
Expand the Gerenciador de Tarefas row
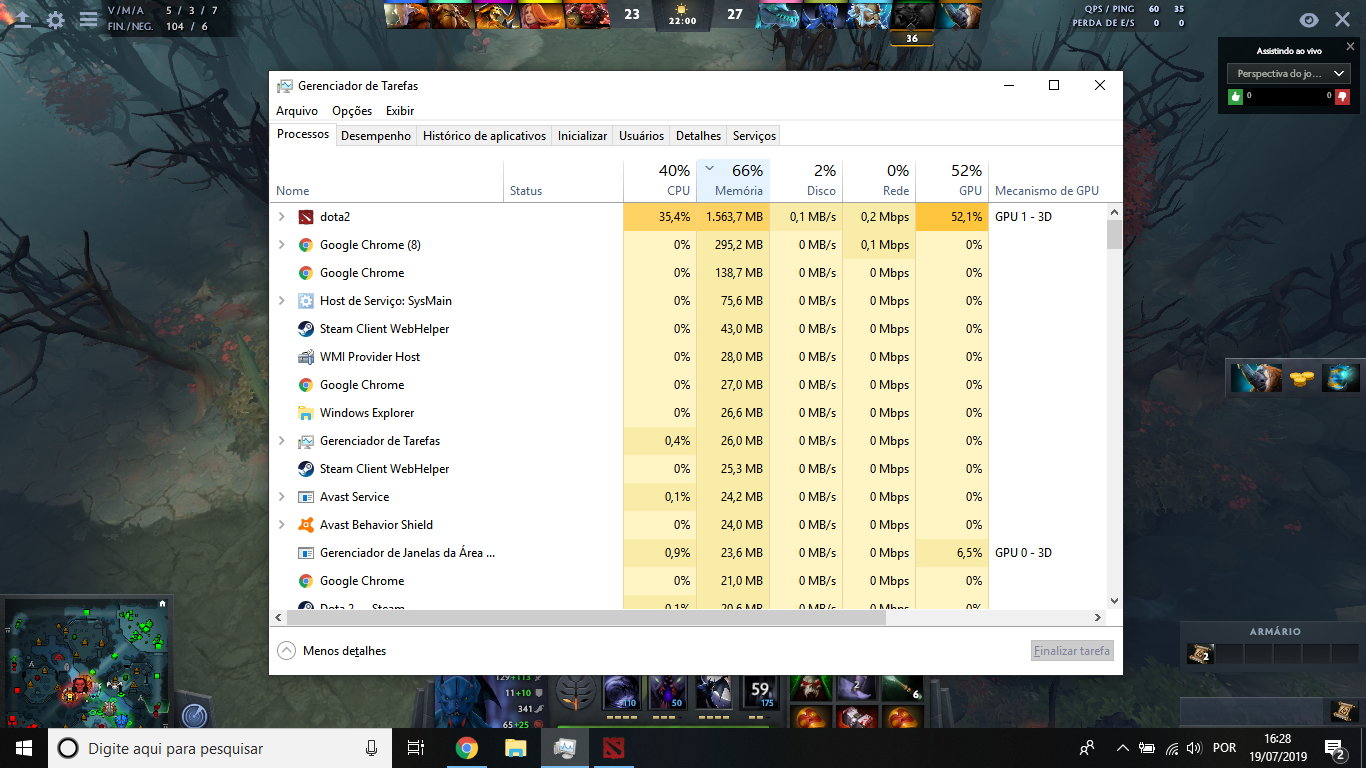282,441
